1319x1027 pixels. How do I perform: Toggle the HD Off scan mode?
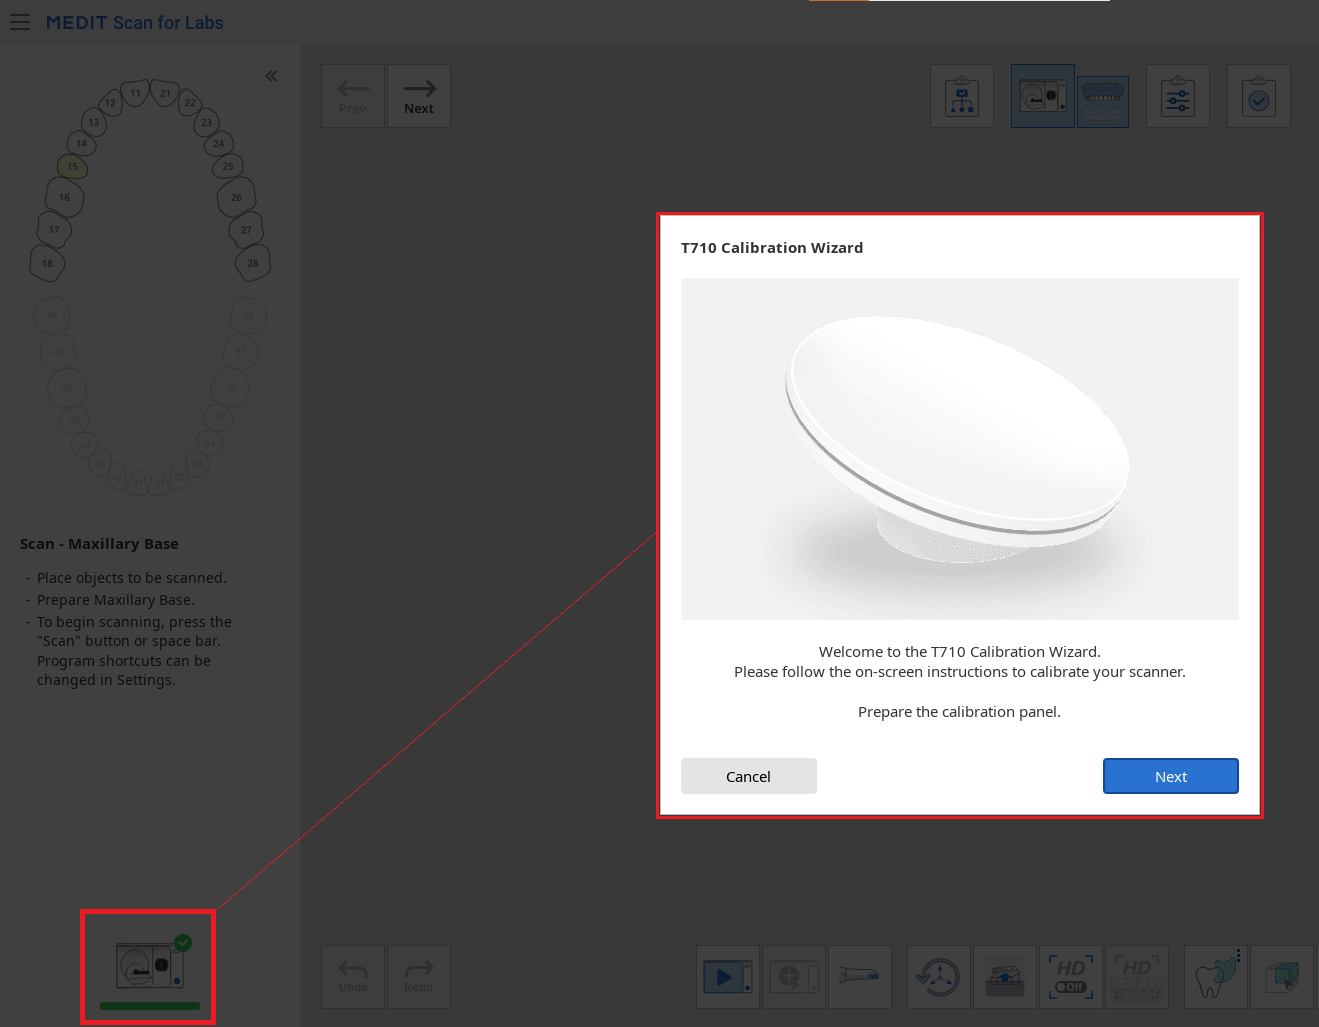click(1071, 977)
